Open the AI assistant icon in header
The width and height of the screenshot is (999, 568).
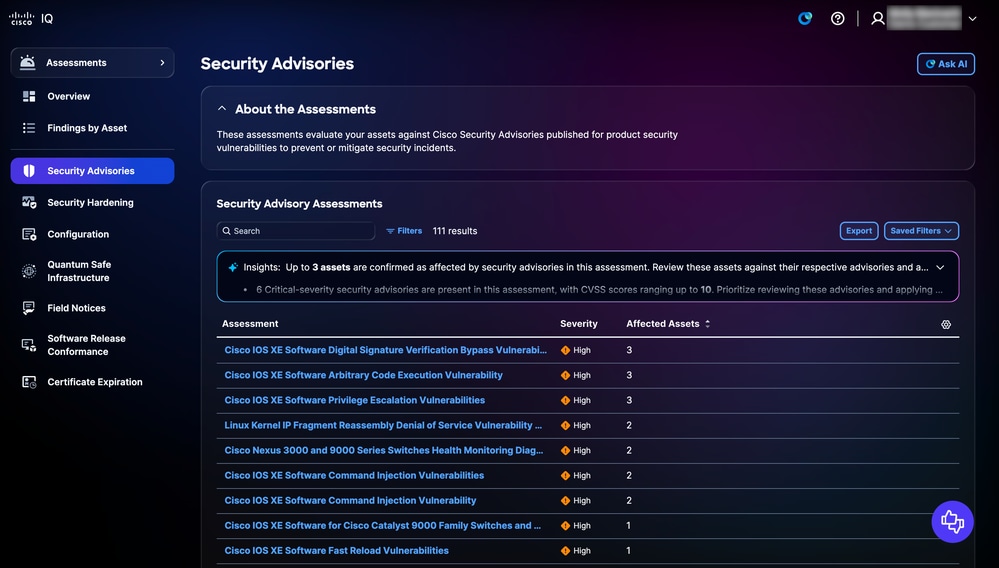[805, 18]
